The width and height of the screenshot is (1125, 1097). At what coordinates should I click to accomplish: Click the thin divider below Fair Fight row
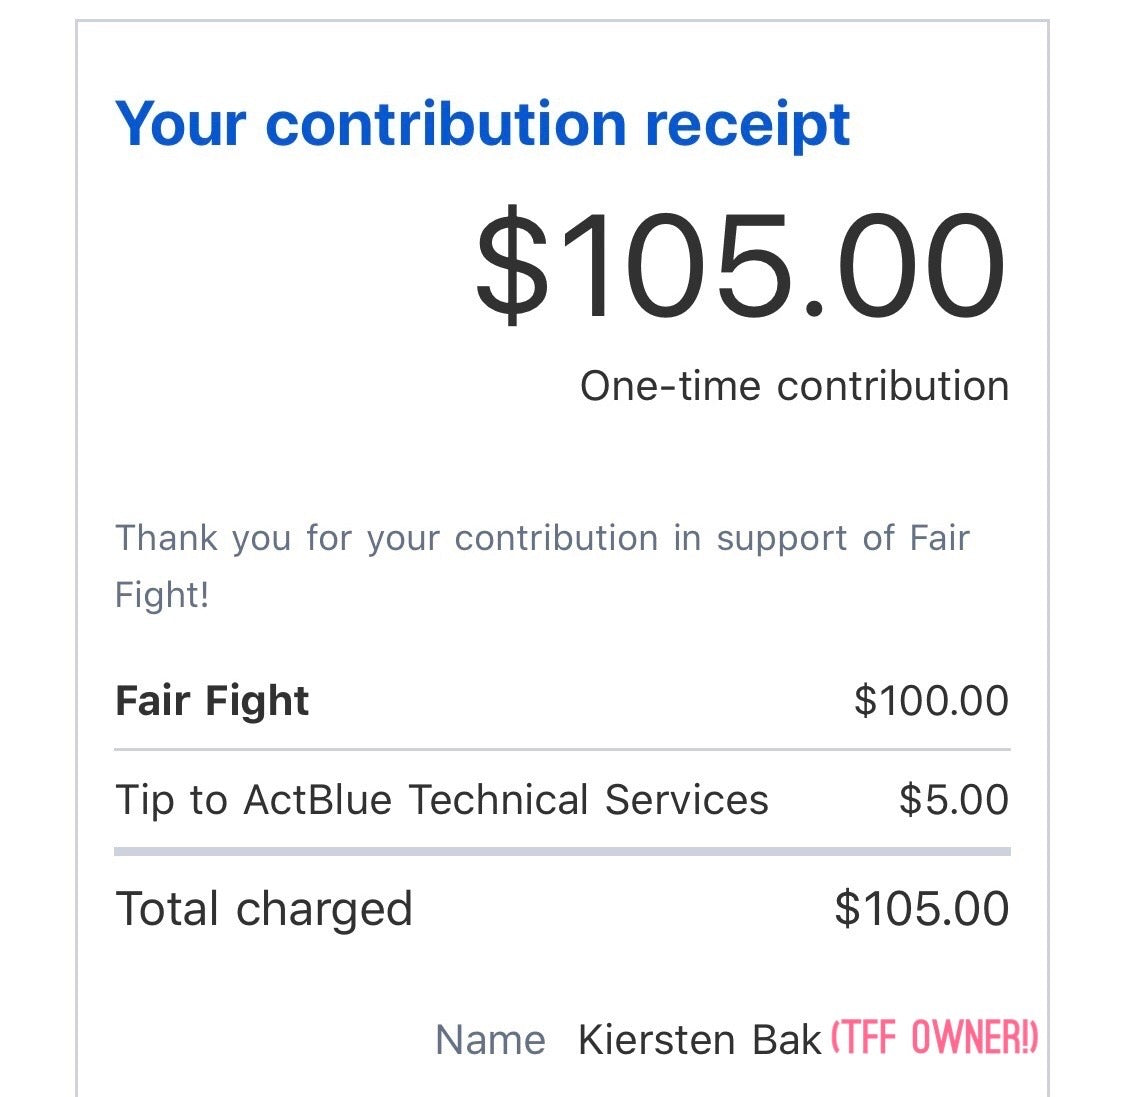coord(562,749)
